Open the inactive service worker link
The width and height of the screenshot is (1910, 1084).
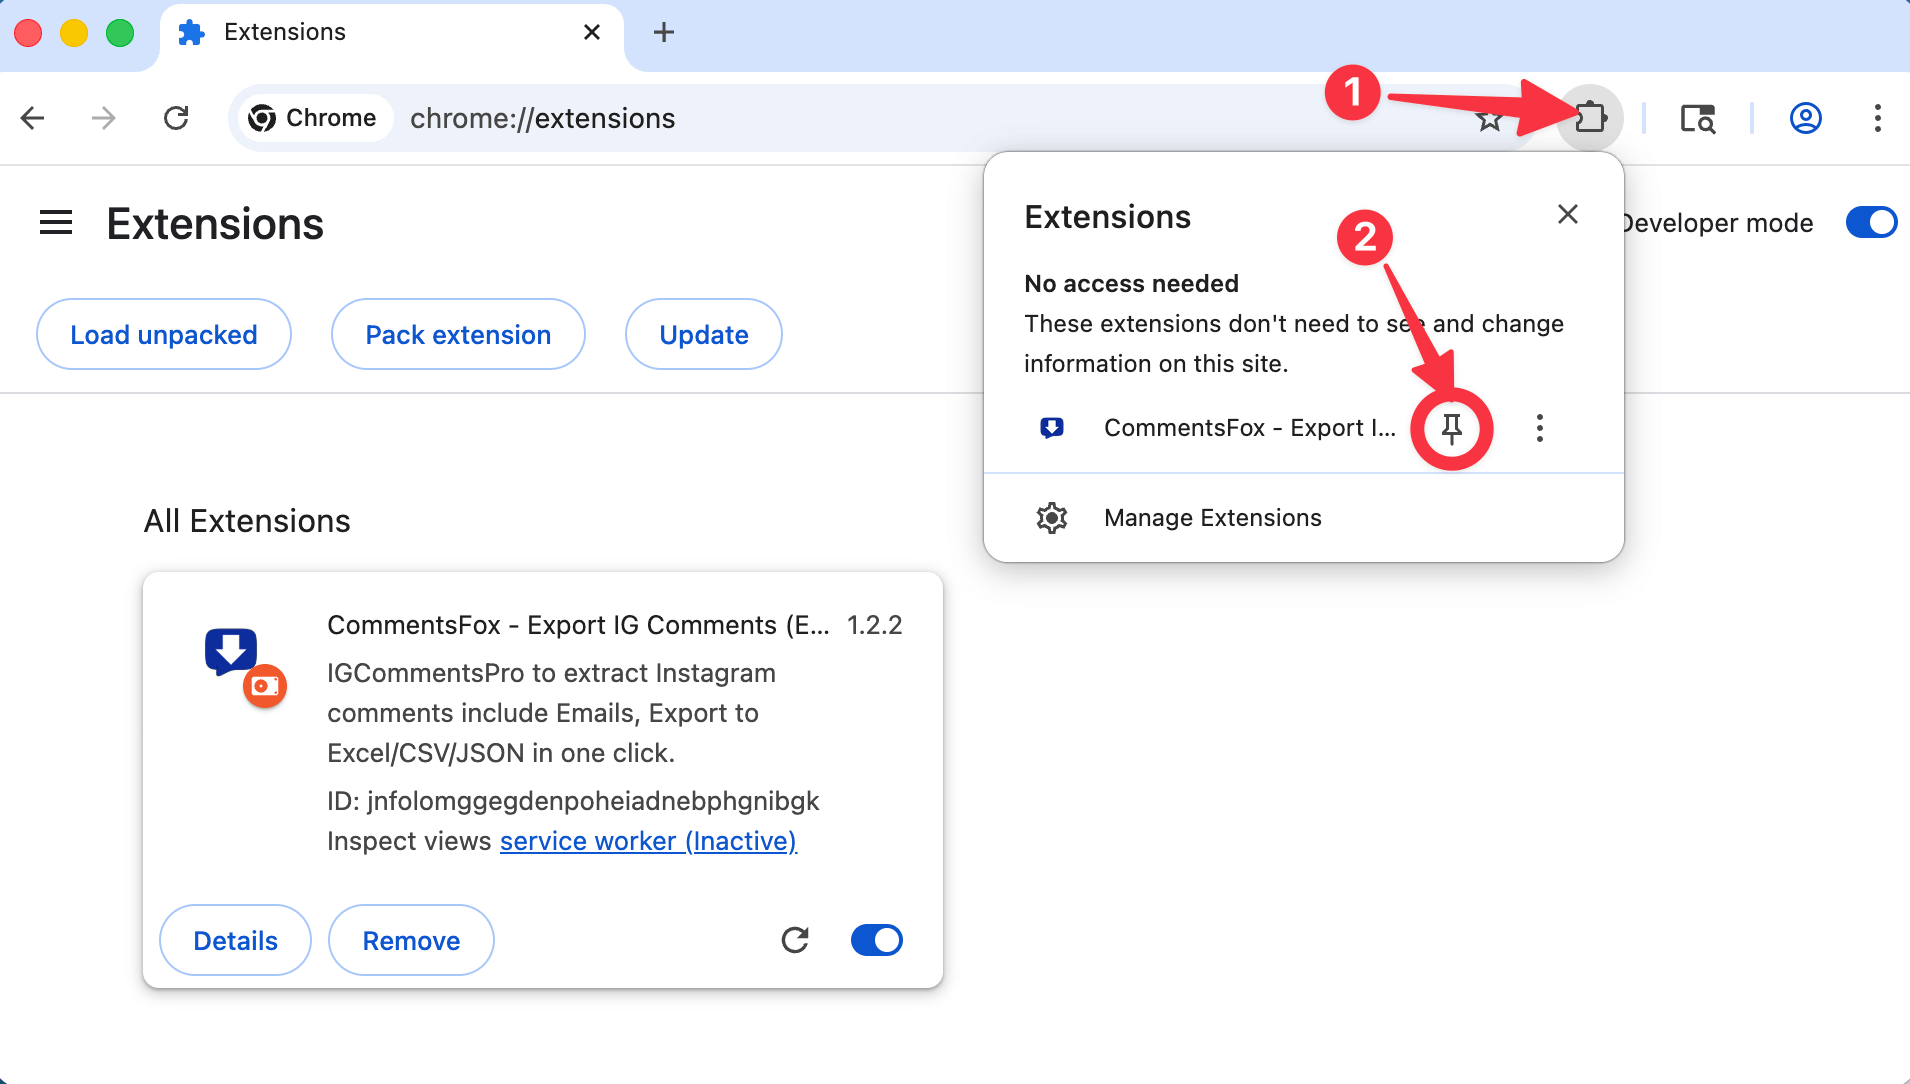coord(647,840)
